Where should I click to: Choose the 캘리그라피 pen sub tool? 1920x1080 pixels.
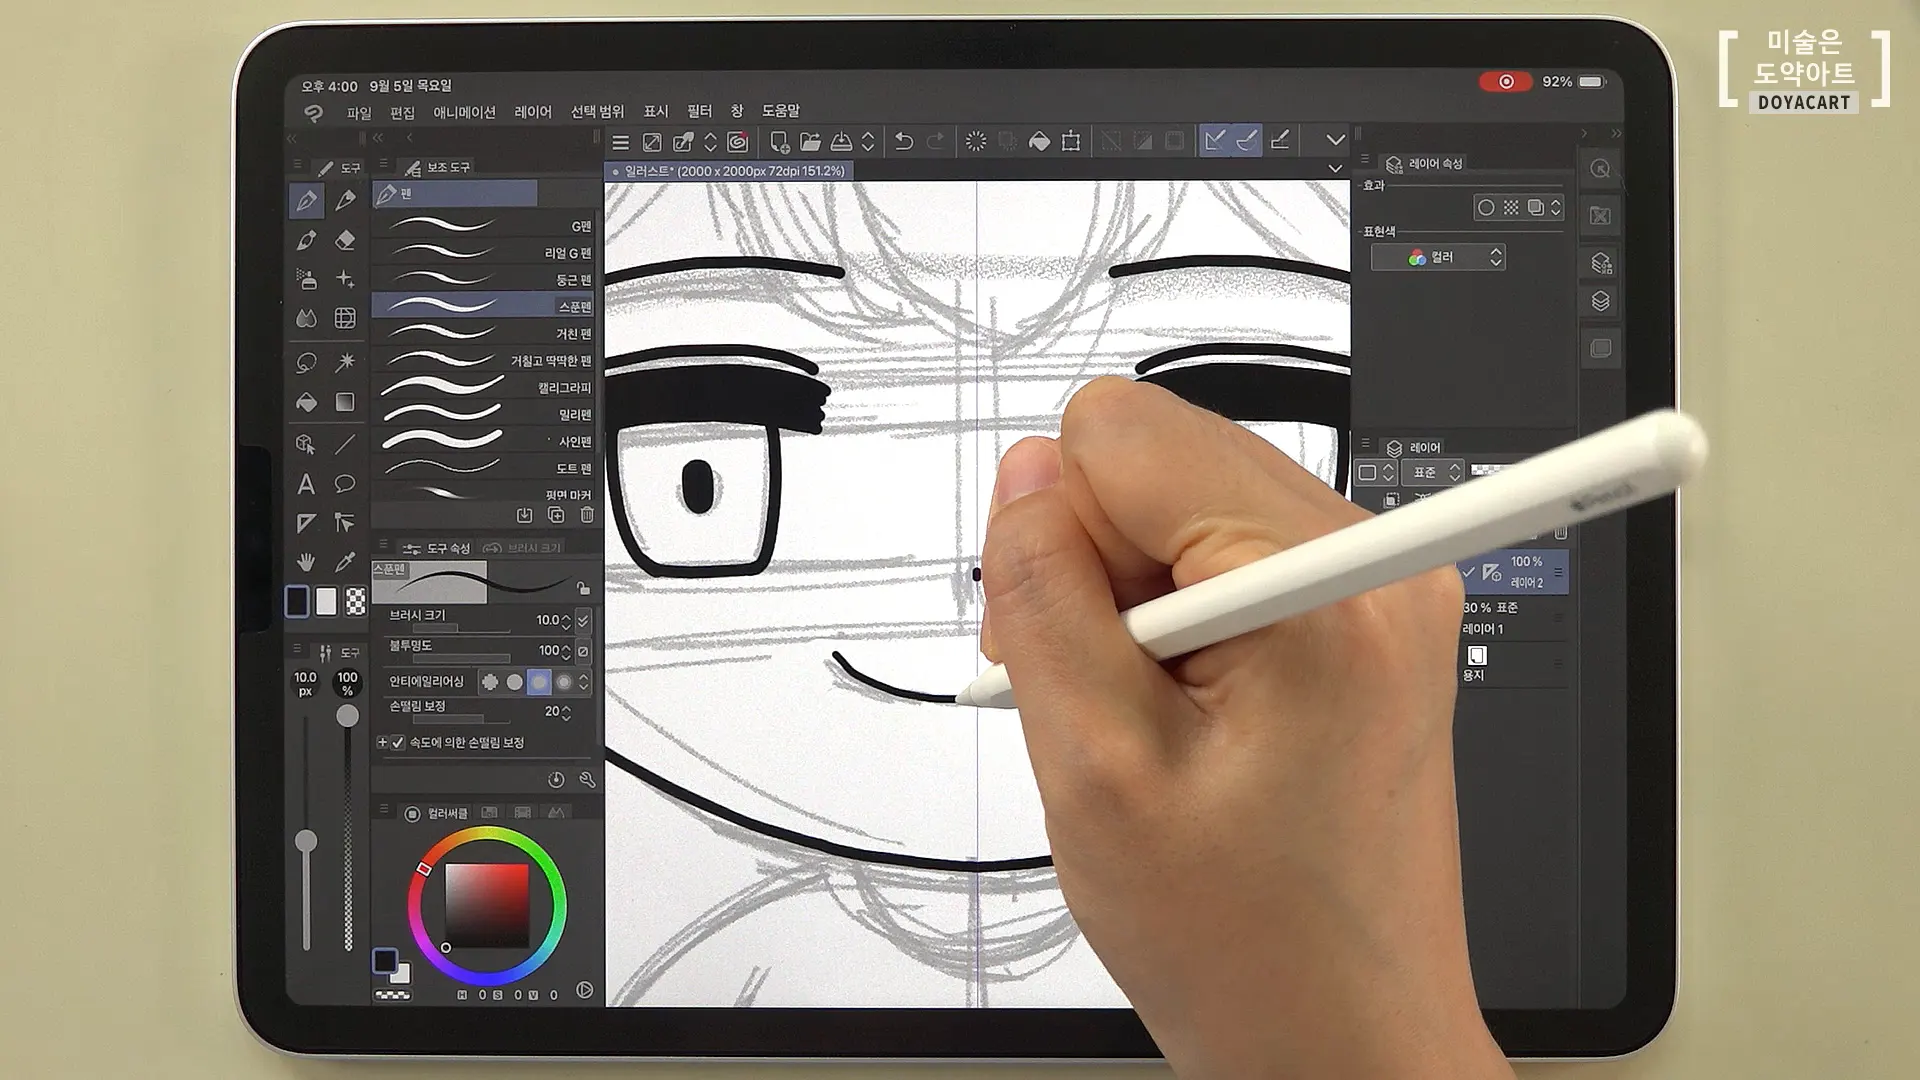(484, 388)
